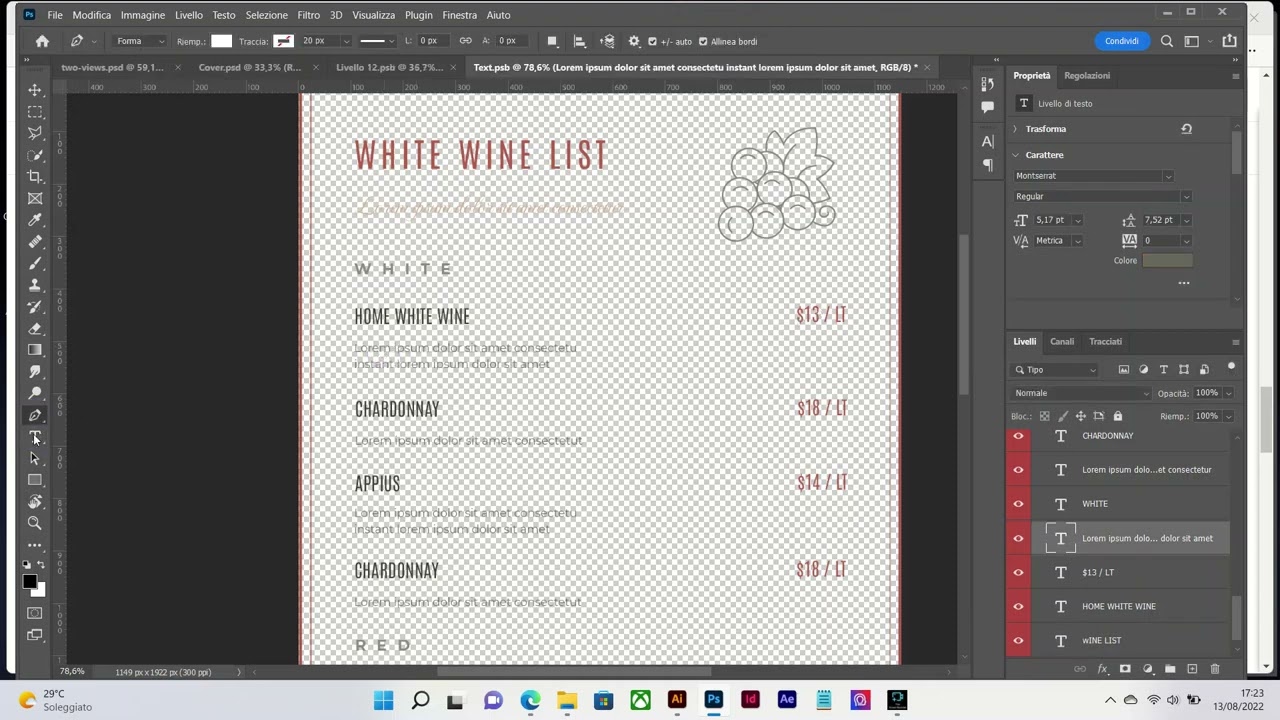Click the fx layer style icon
1280x720 pixels.
coord(1102,669)
